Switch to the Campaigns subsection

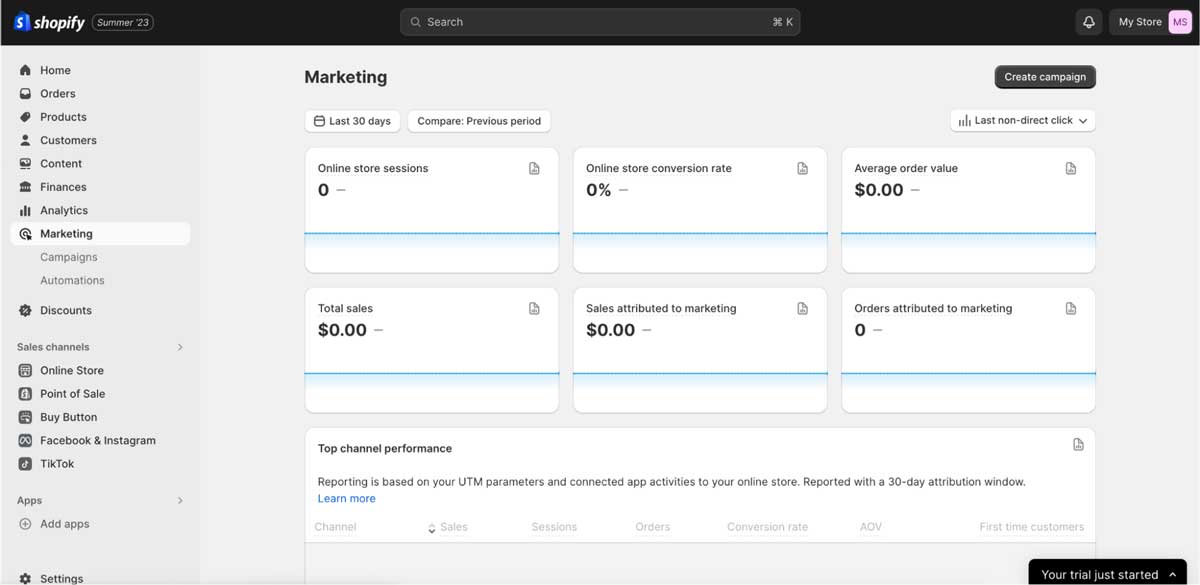pos(68,256)
